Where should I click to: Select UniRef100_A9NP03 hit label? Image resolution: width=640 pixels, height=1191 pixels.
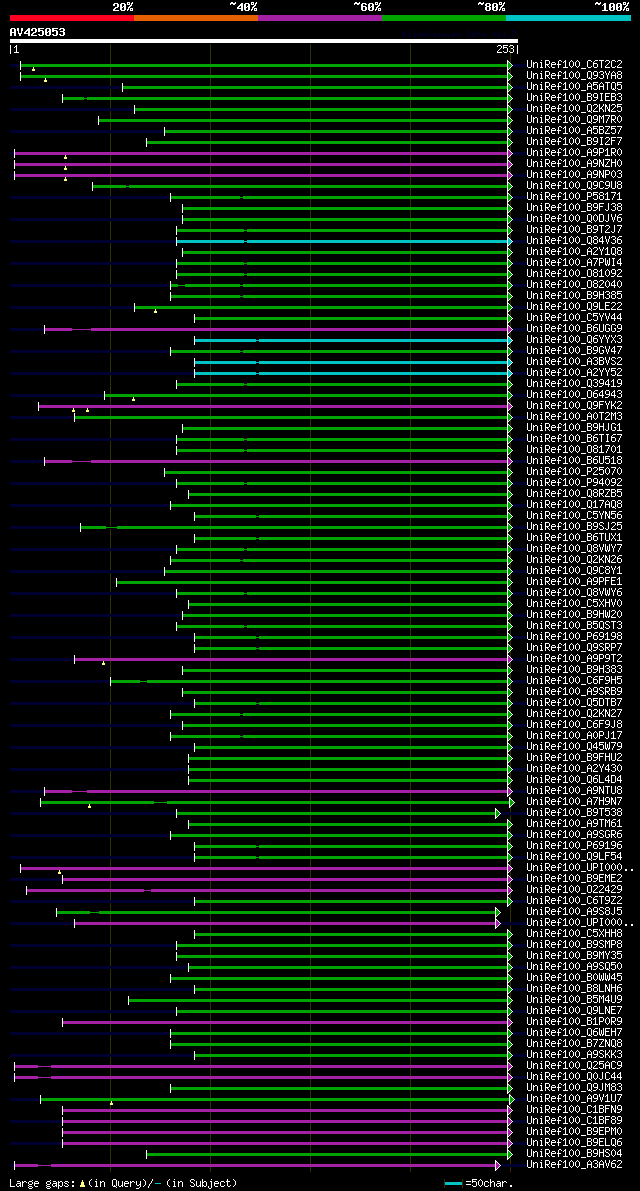pos(574,175)
